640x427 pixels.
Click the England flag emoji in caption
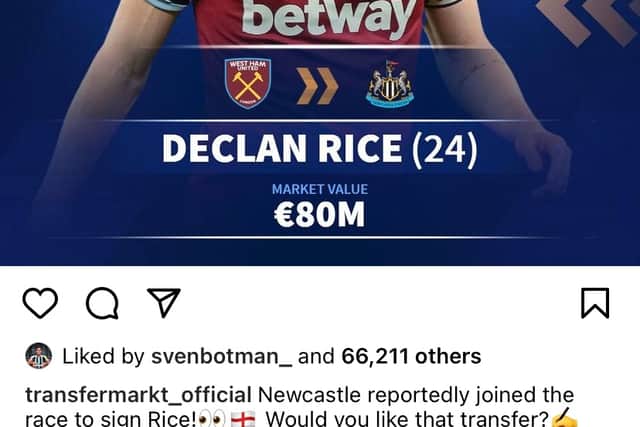(243, 419)
